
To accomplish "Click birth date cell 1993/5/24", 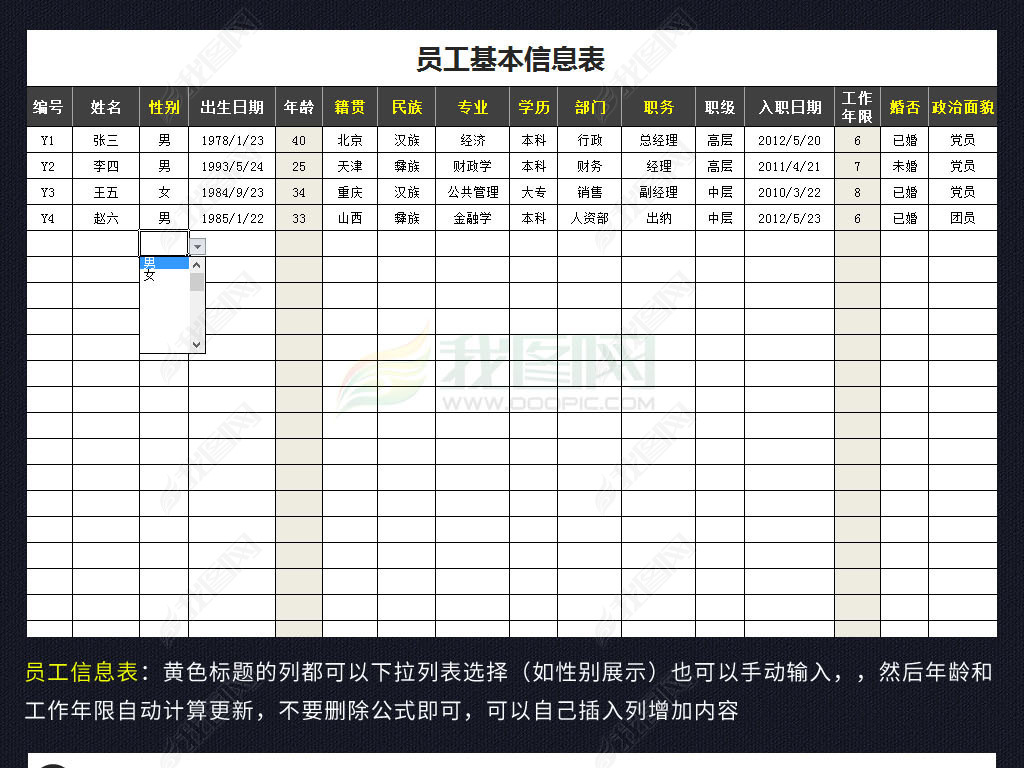I will 232,166.
